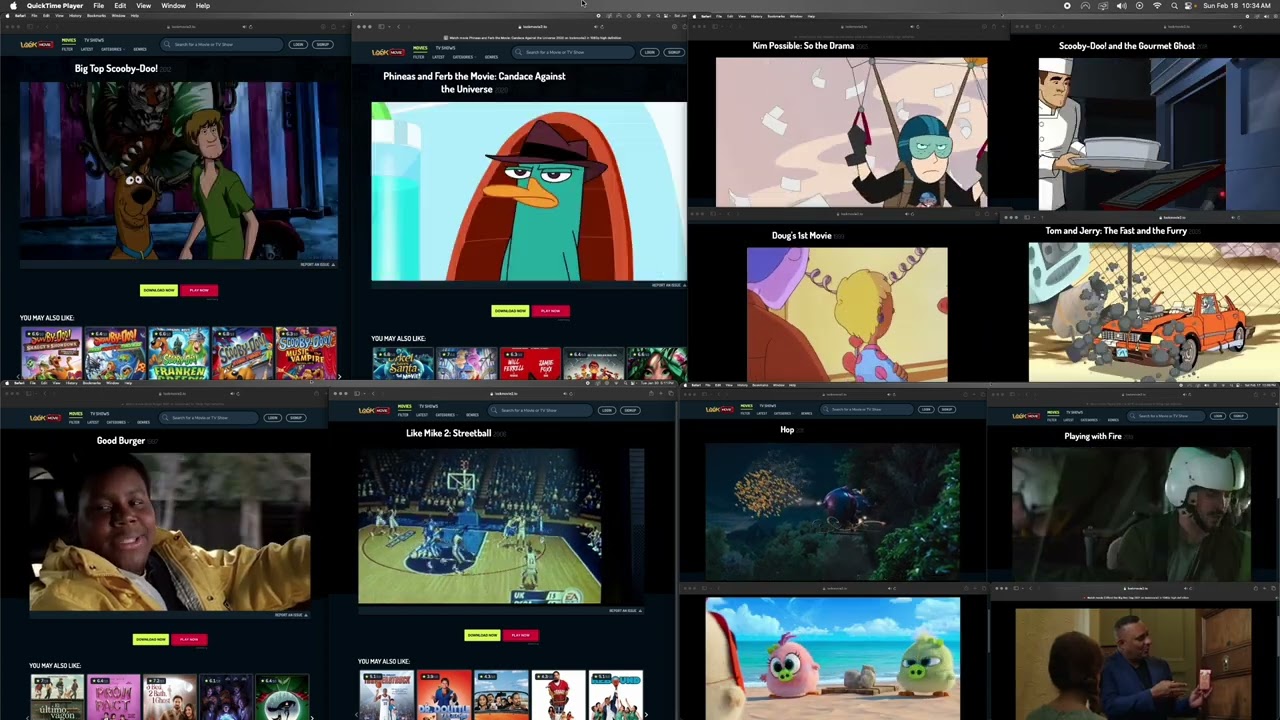The height and width of the screenshot is (720, 1280).
Task: Click the Doug's 1st Movie video
Action: (x=847, y=314)
